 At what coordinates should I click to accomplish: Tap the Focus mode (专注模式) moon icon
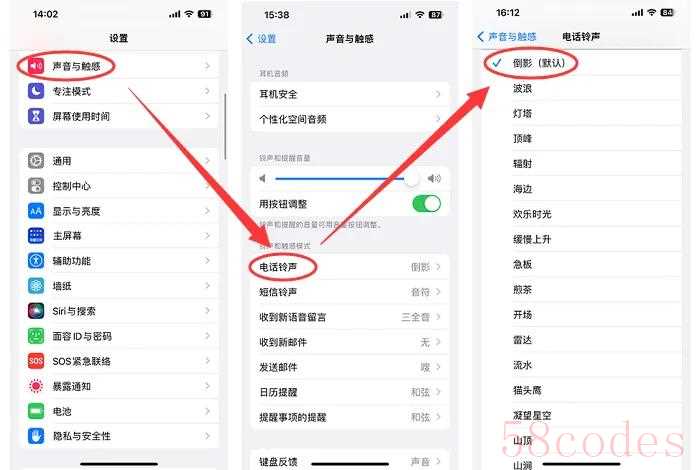coord(36,91)
